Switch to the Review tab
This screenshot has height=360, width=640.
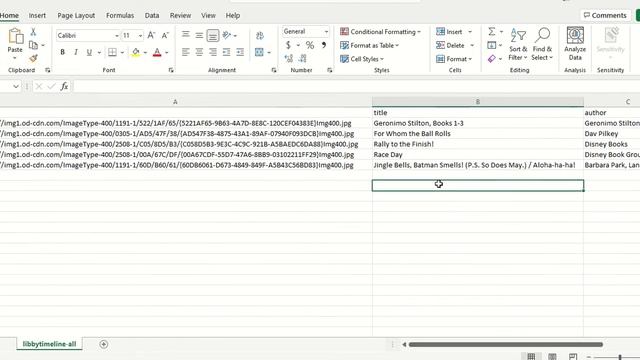180,16
